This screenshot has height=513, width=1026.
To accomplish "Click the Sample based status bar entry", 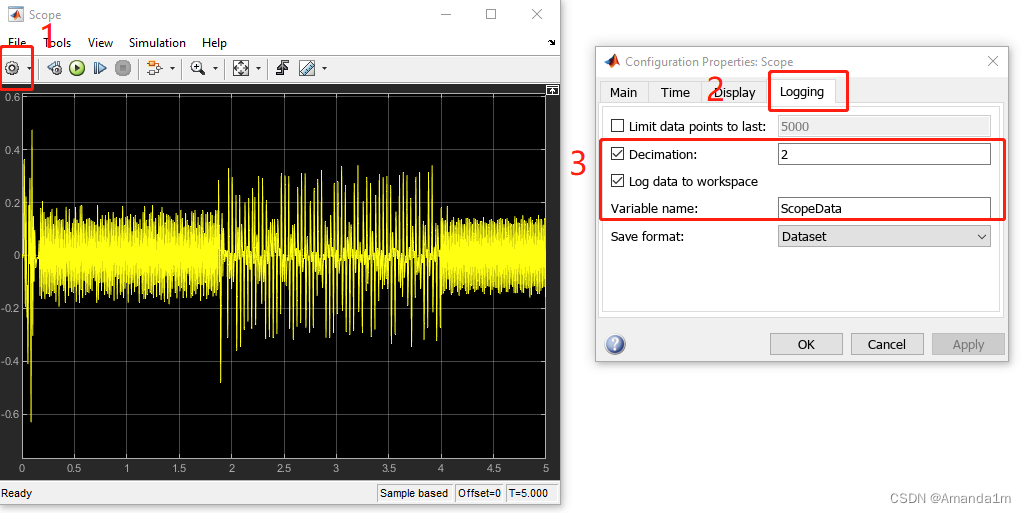I will pos(414,493).
